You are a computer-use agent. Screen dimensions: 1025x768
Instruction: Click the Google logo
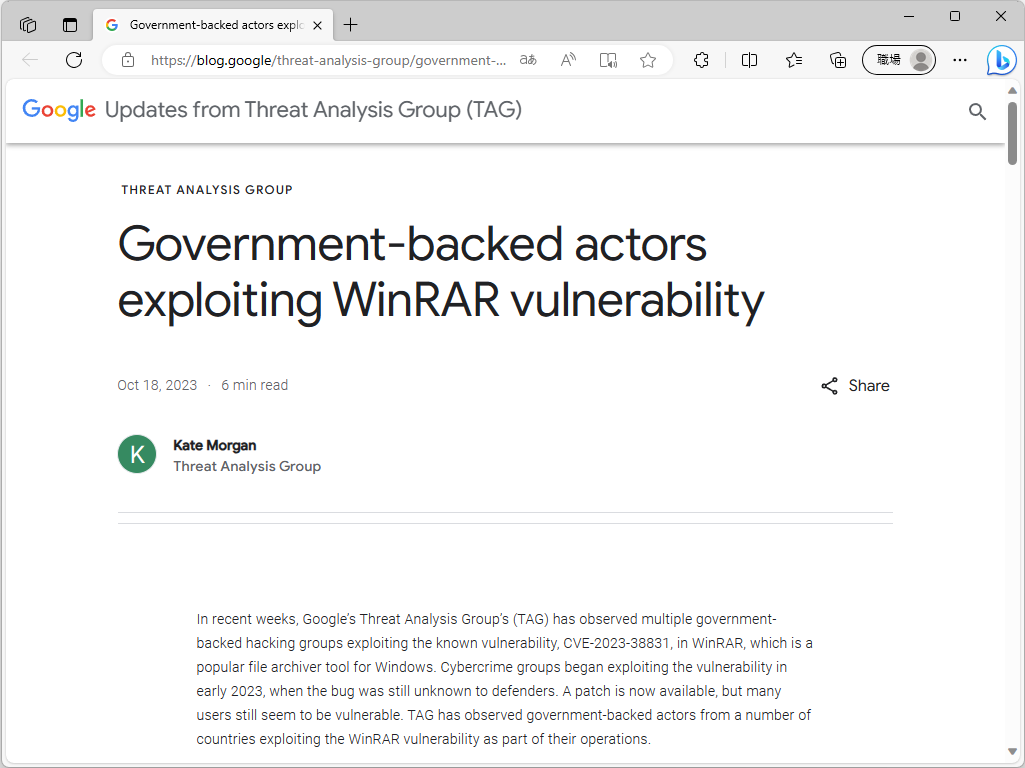tap(58, 110)
